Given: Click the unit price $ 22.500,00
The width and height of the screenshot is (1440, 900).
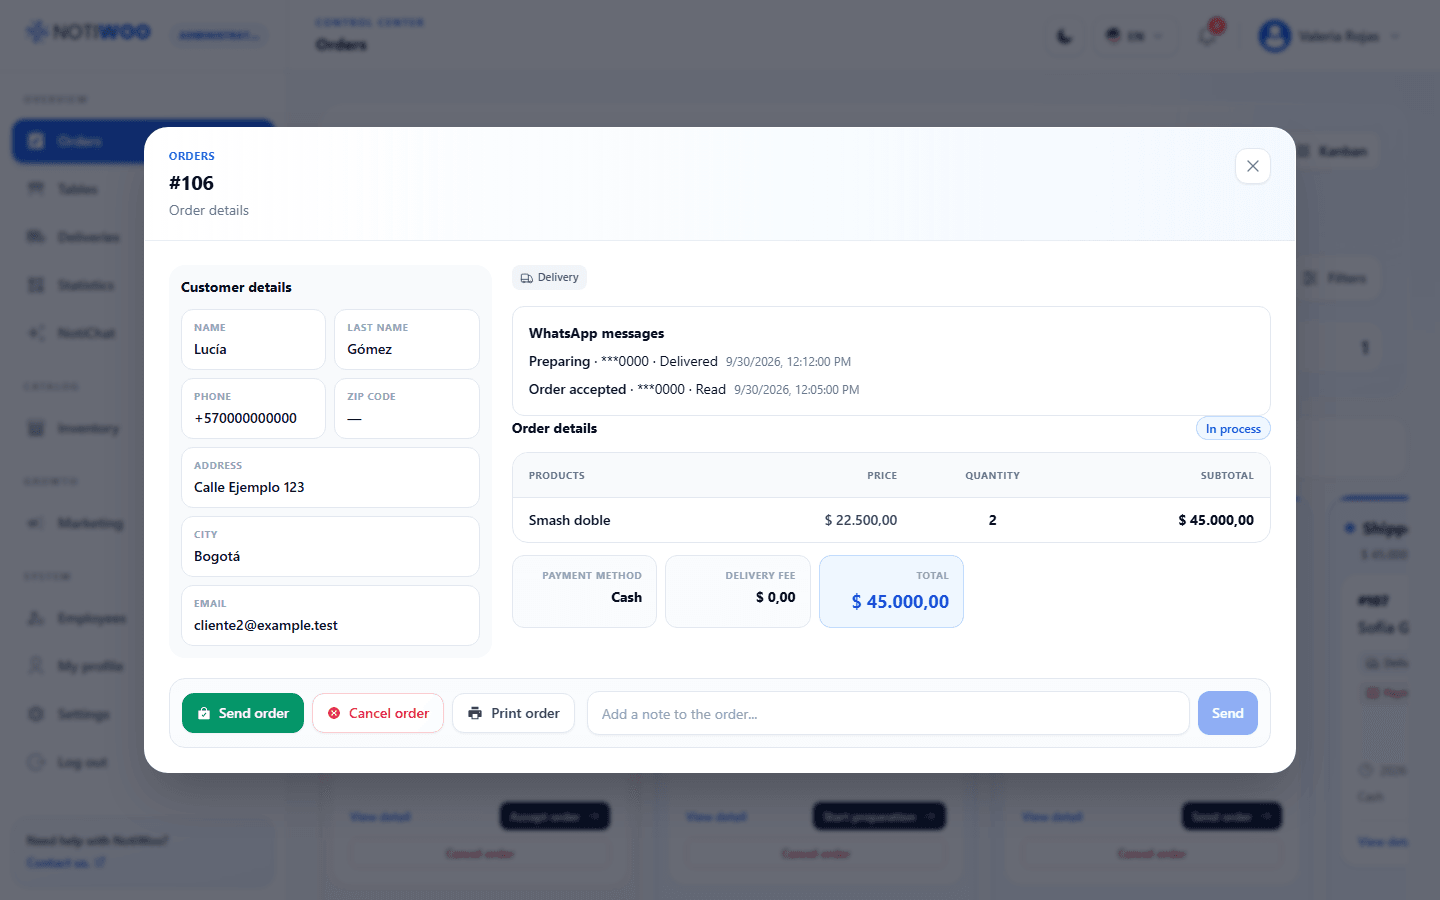Looking at the screenshot, I should coord(861,520).
